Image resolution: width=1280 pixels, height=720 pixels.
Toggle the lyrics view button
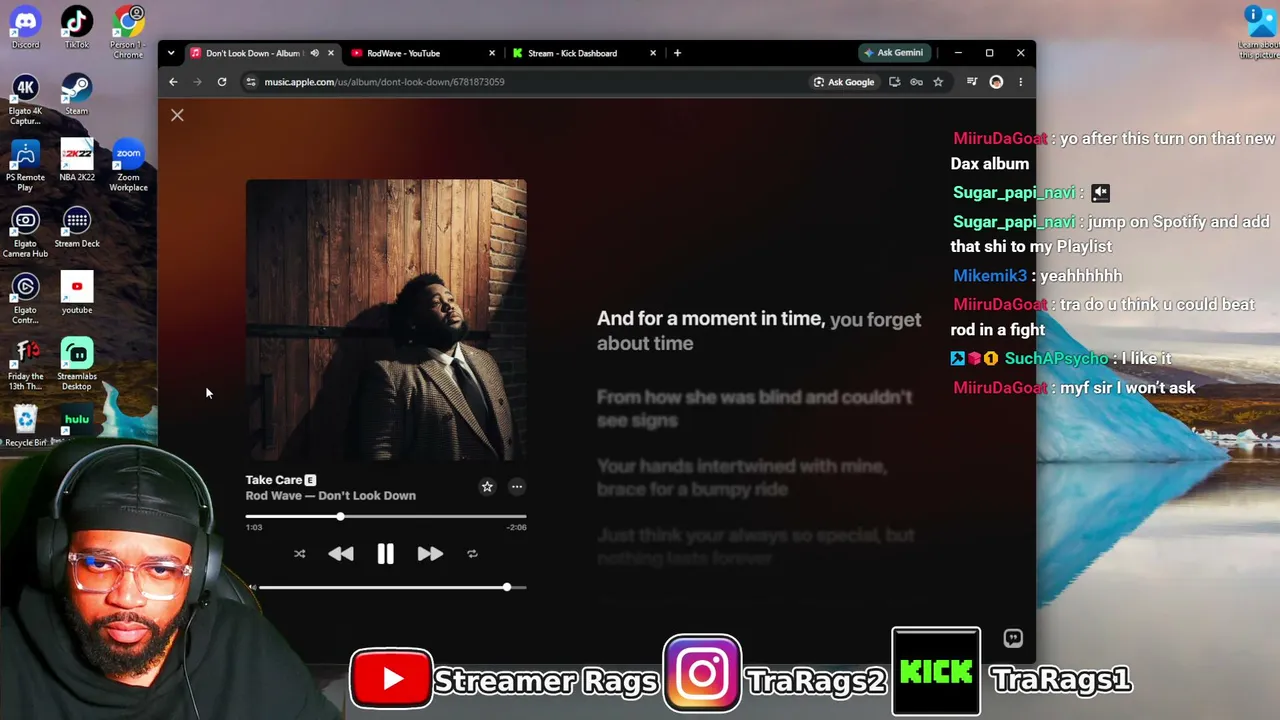[1013, 638]
